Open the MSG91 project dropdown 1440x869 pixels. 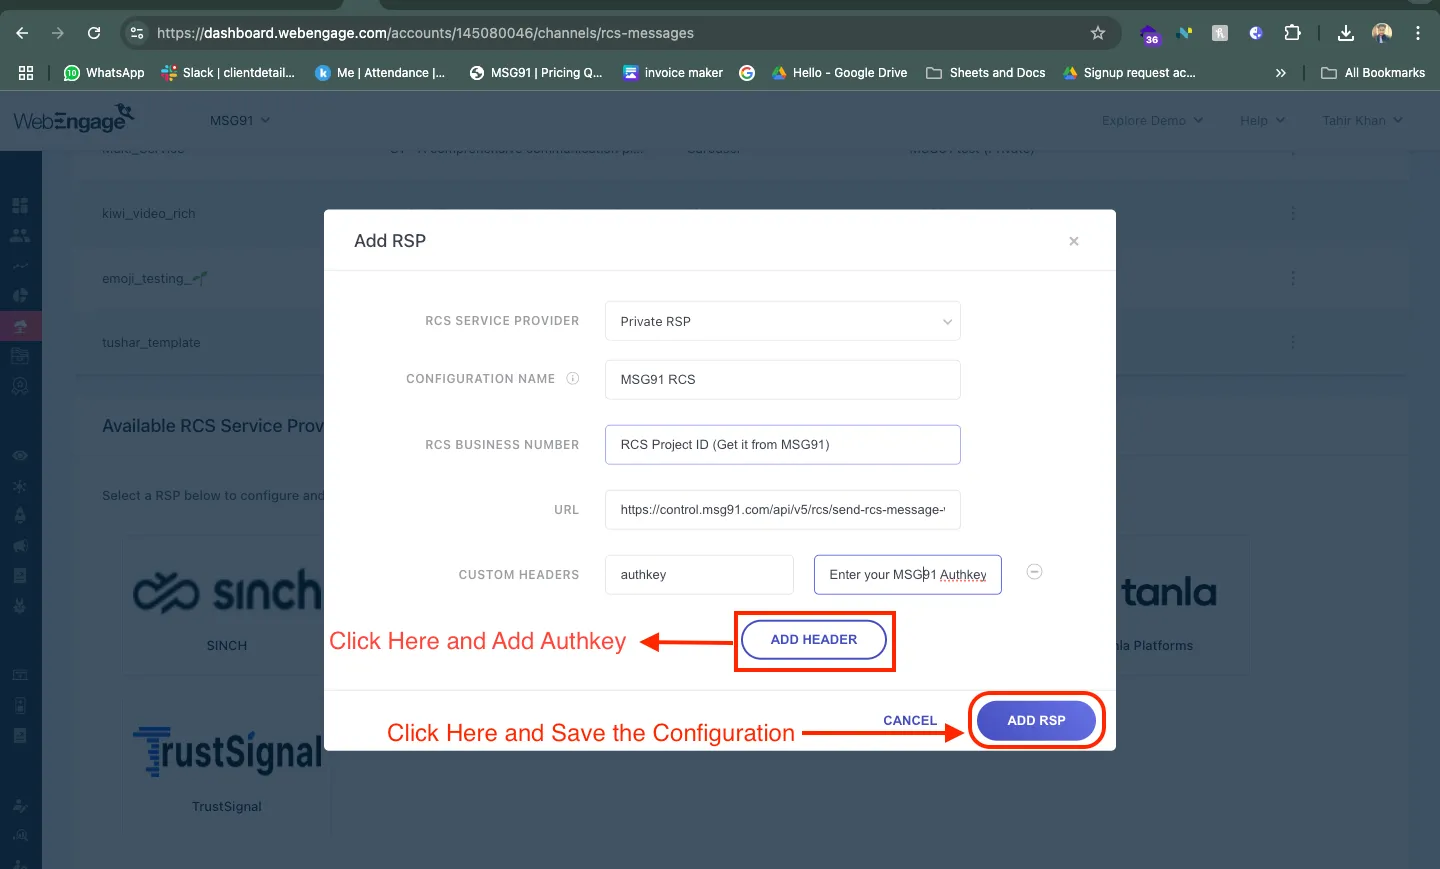point(240,120)
